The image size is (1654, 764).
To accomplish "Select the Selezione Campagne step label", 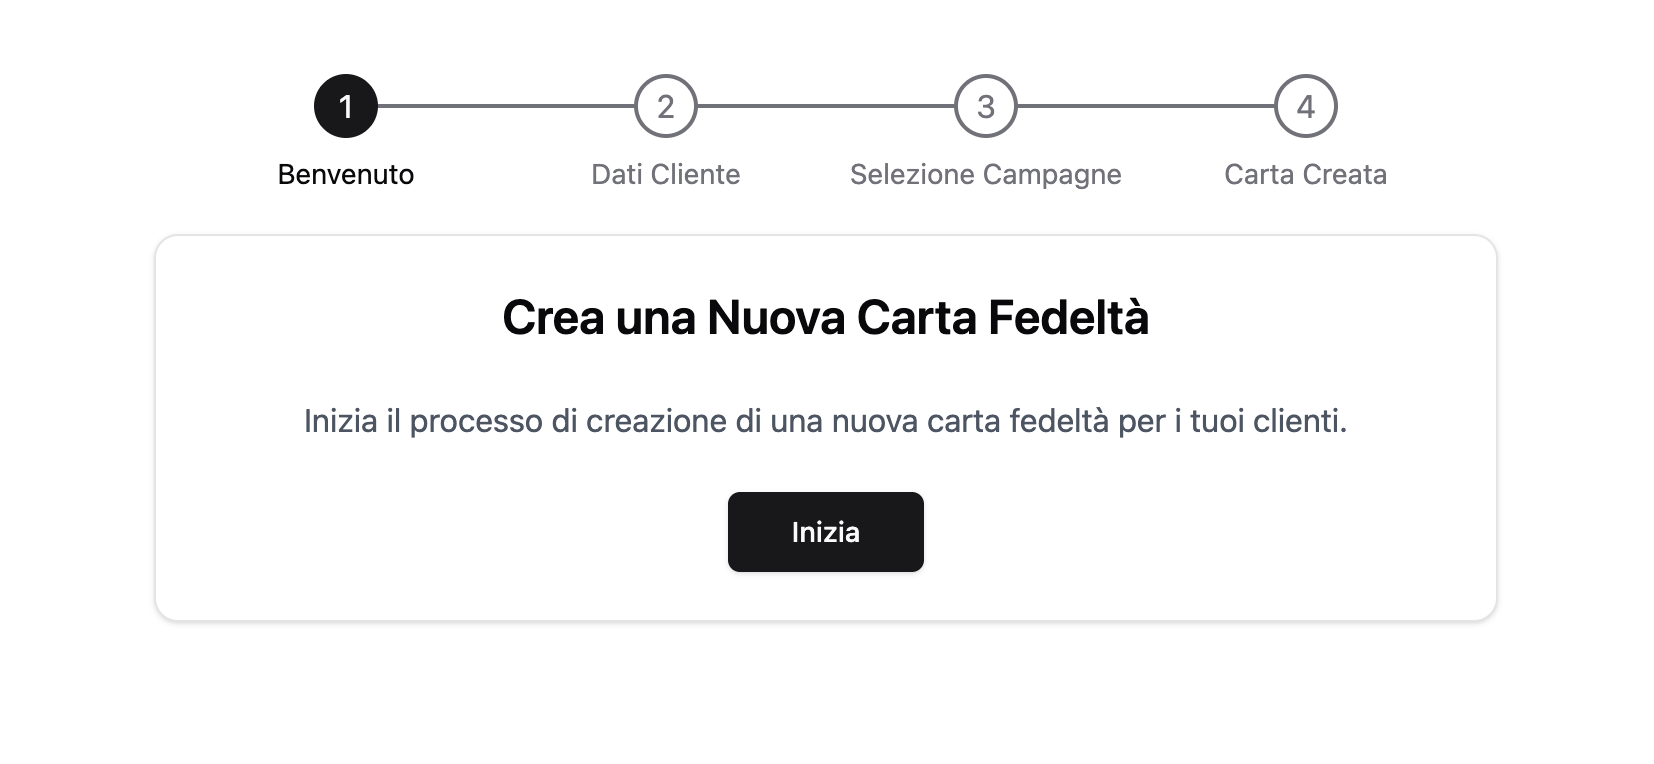I will tap(986, 175).
